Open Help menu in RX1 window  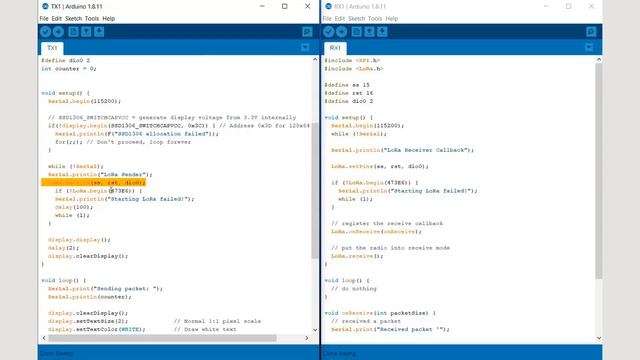pyautogui.click(x=391, y=18)
